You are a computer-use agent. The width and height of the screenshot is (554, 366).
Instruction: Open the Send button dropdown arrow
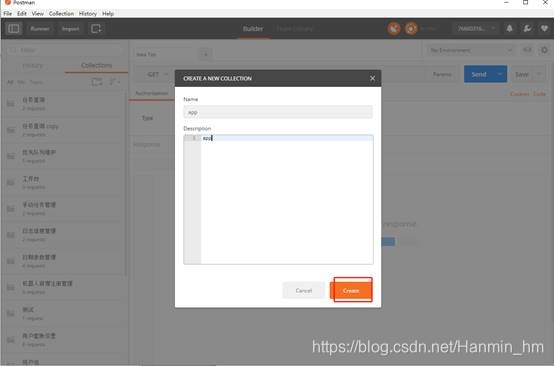click(x=500, y=74)
